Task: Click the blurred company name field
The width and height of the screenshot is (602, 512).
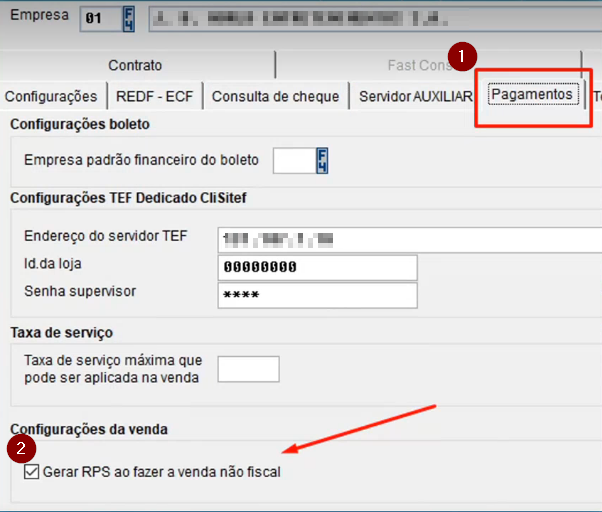Action: click(x=370, y=19)
